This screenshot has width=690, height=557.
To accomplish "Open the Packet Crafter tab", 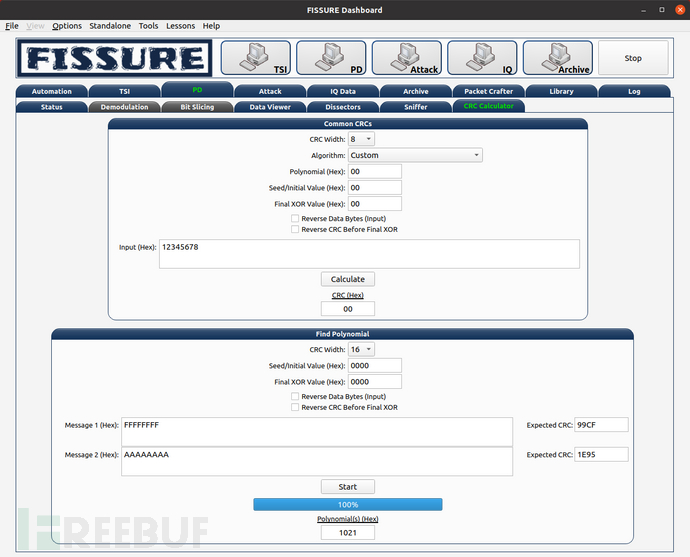I will click(488, 91).
